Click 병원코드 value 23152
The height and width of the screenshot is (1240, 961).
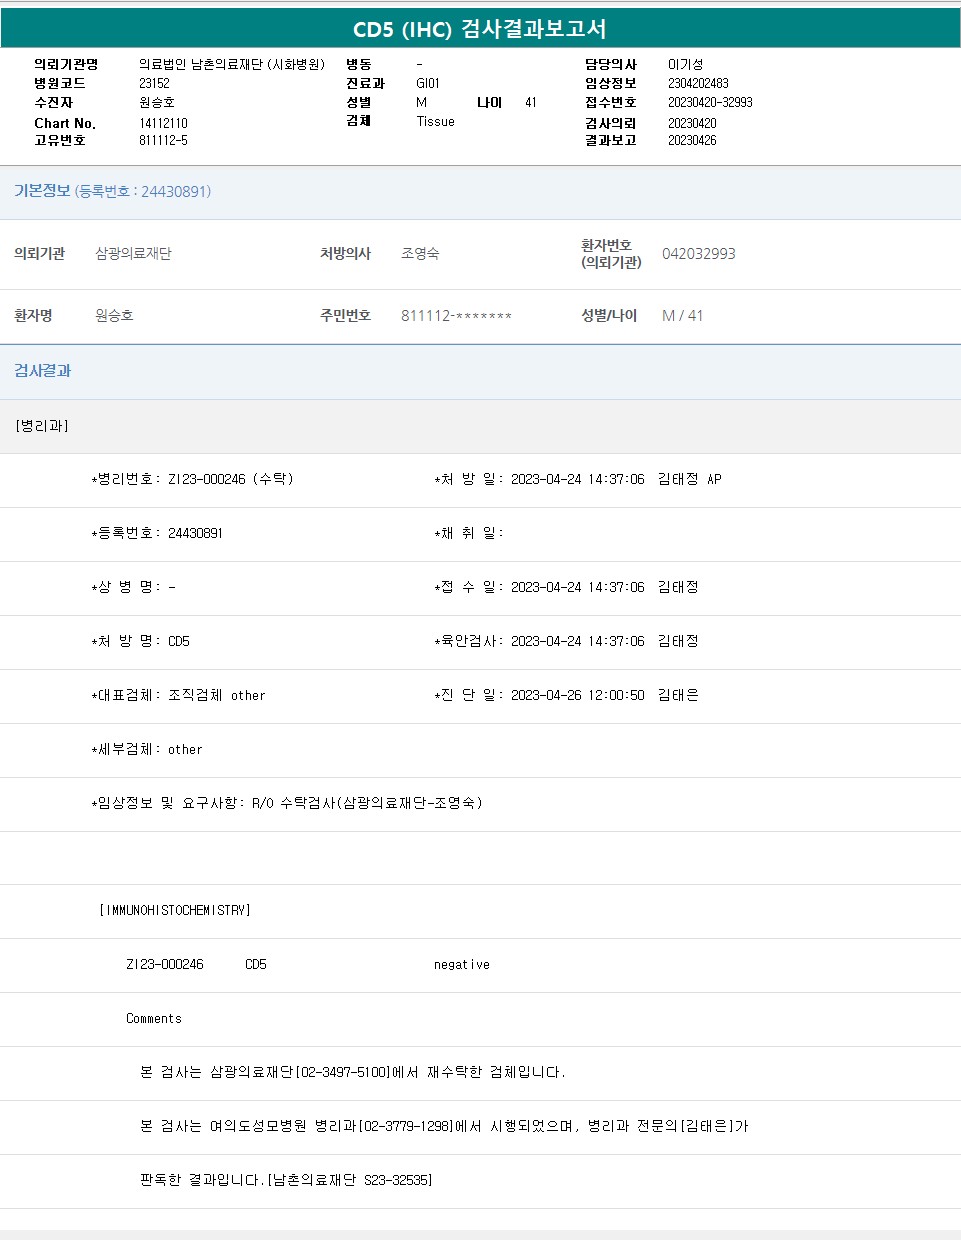click(154, 84)
